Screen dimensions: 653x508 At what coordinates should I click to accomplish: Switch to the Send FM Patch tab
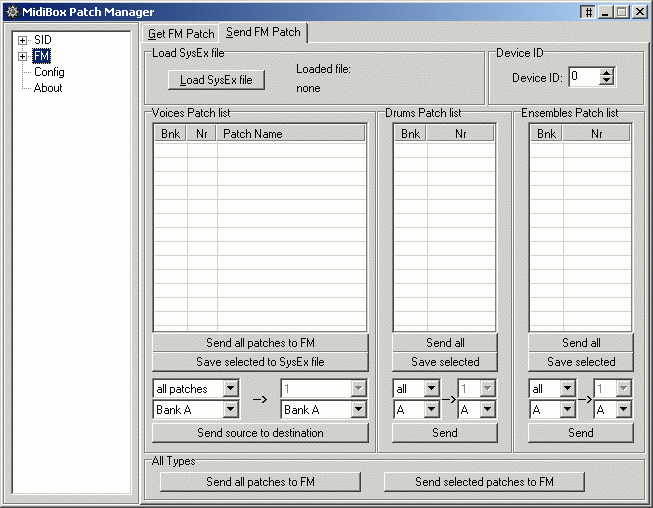[263, 32]
